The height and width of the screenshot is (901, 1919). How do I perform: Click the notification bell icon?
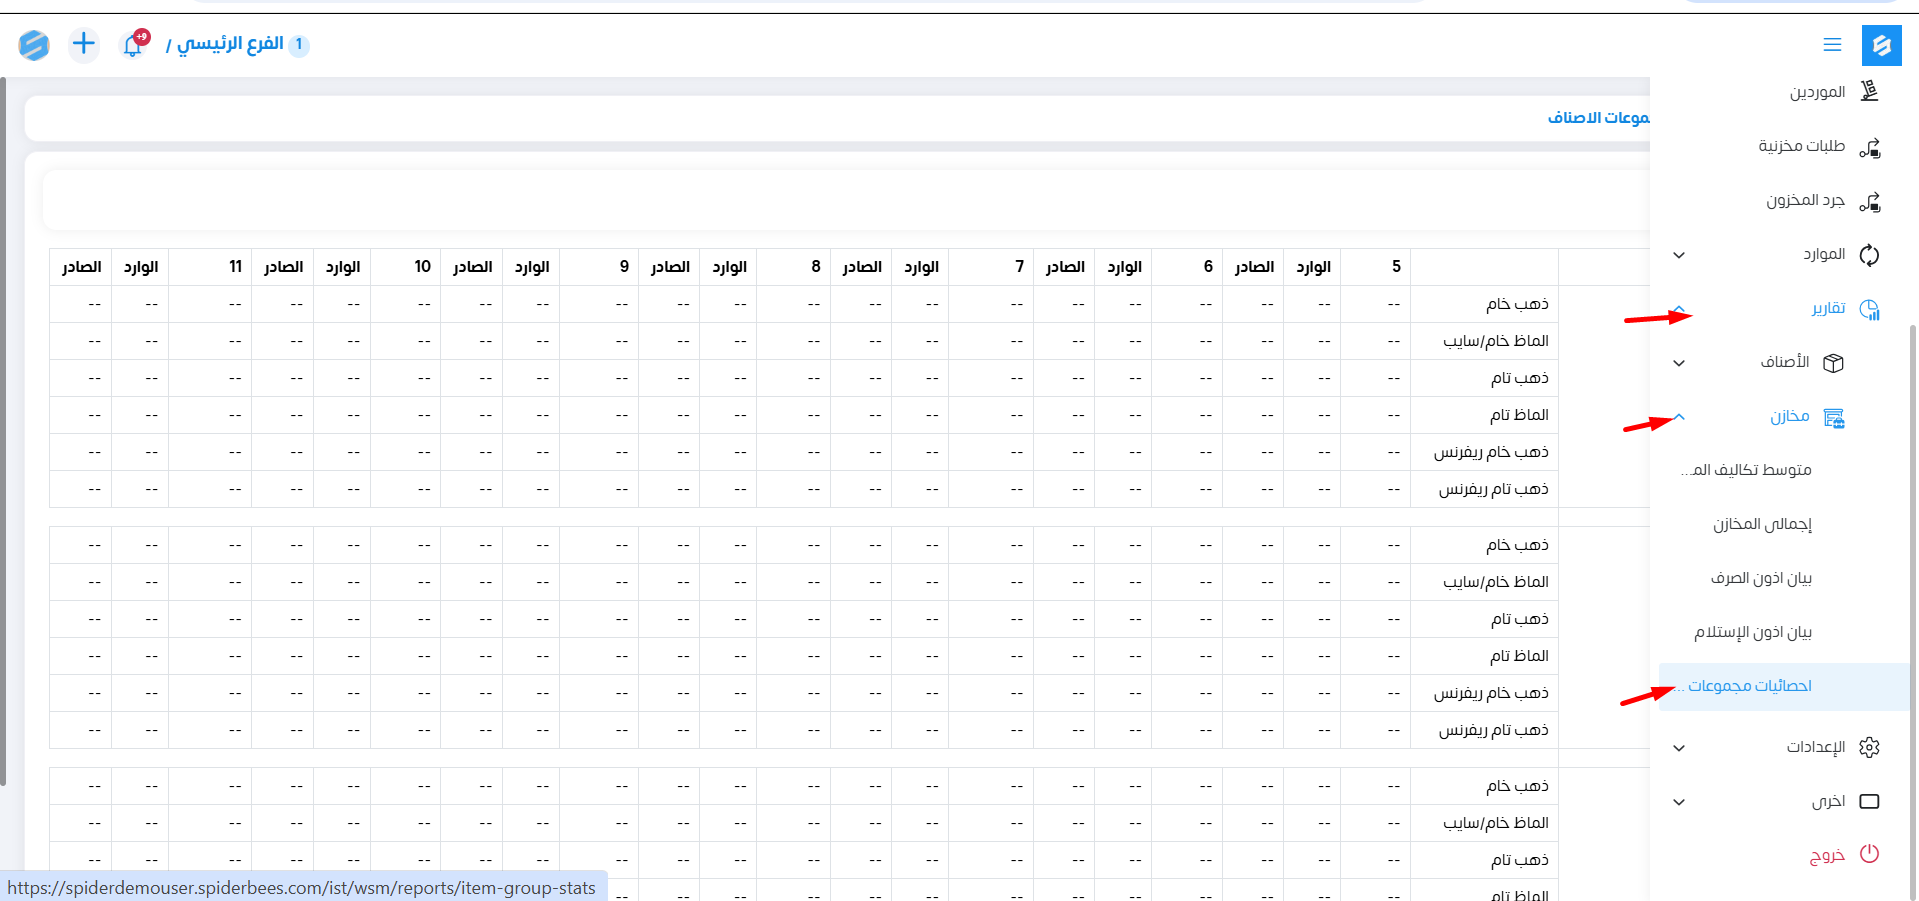(x=133, y=45)
